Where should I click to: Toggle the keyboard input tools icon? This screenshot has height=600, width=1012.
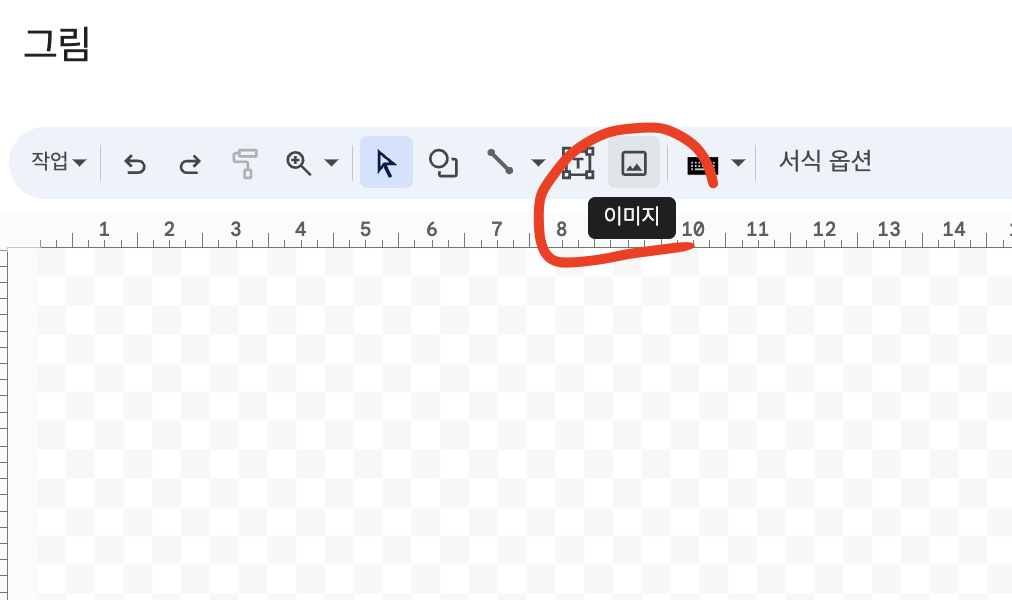tap(703, 165)
